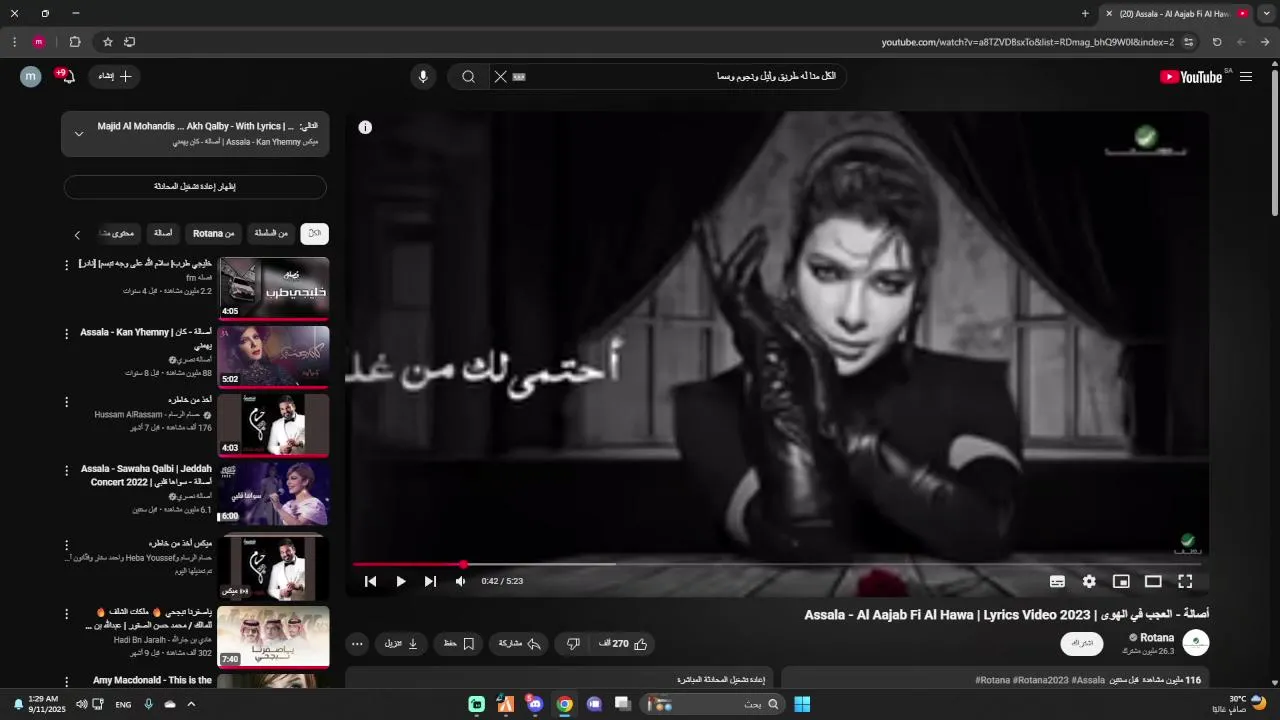Clear the search text with the X
The image size is (1280, 720).
pos(501,77)
